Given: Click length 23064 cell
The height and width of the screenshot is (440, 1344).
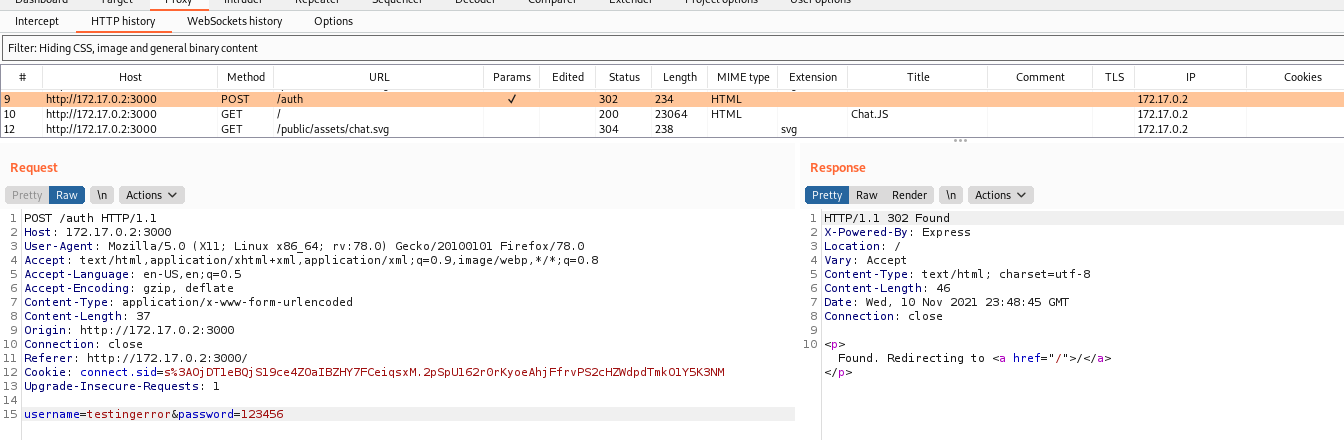Looking at the screenshot, I should pyautogui.click(x=671, y=114).
